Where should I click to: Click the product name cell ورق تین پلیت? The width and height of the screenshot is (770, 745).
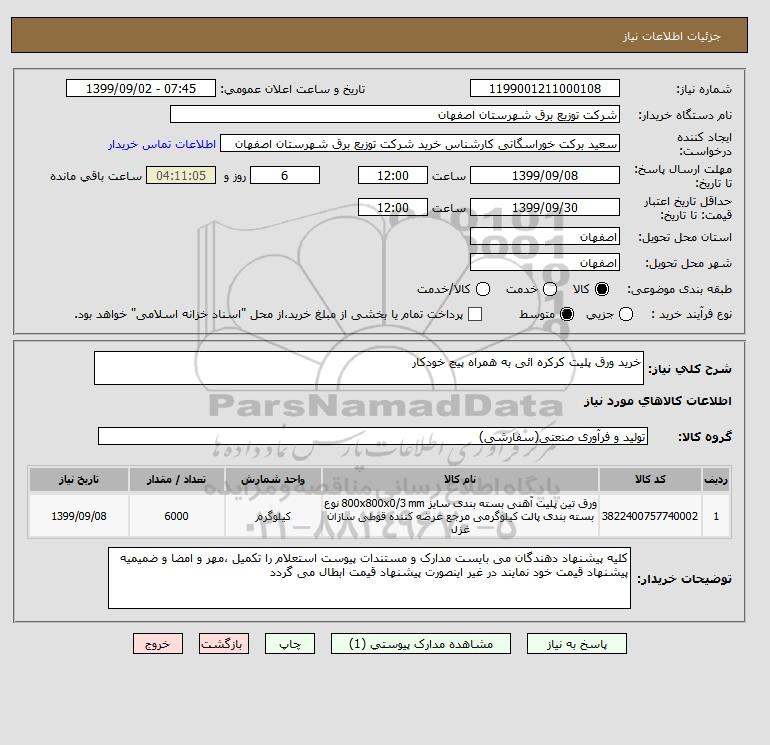coord(460,516)
